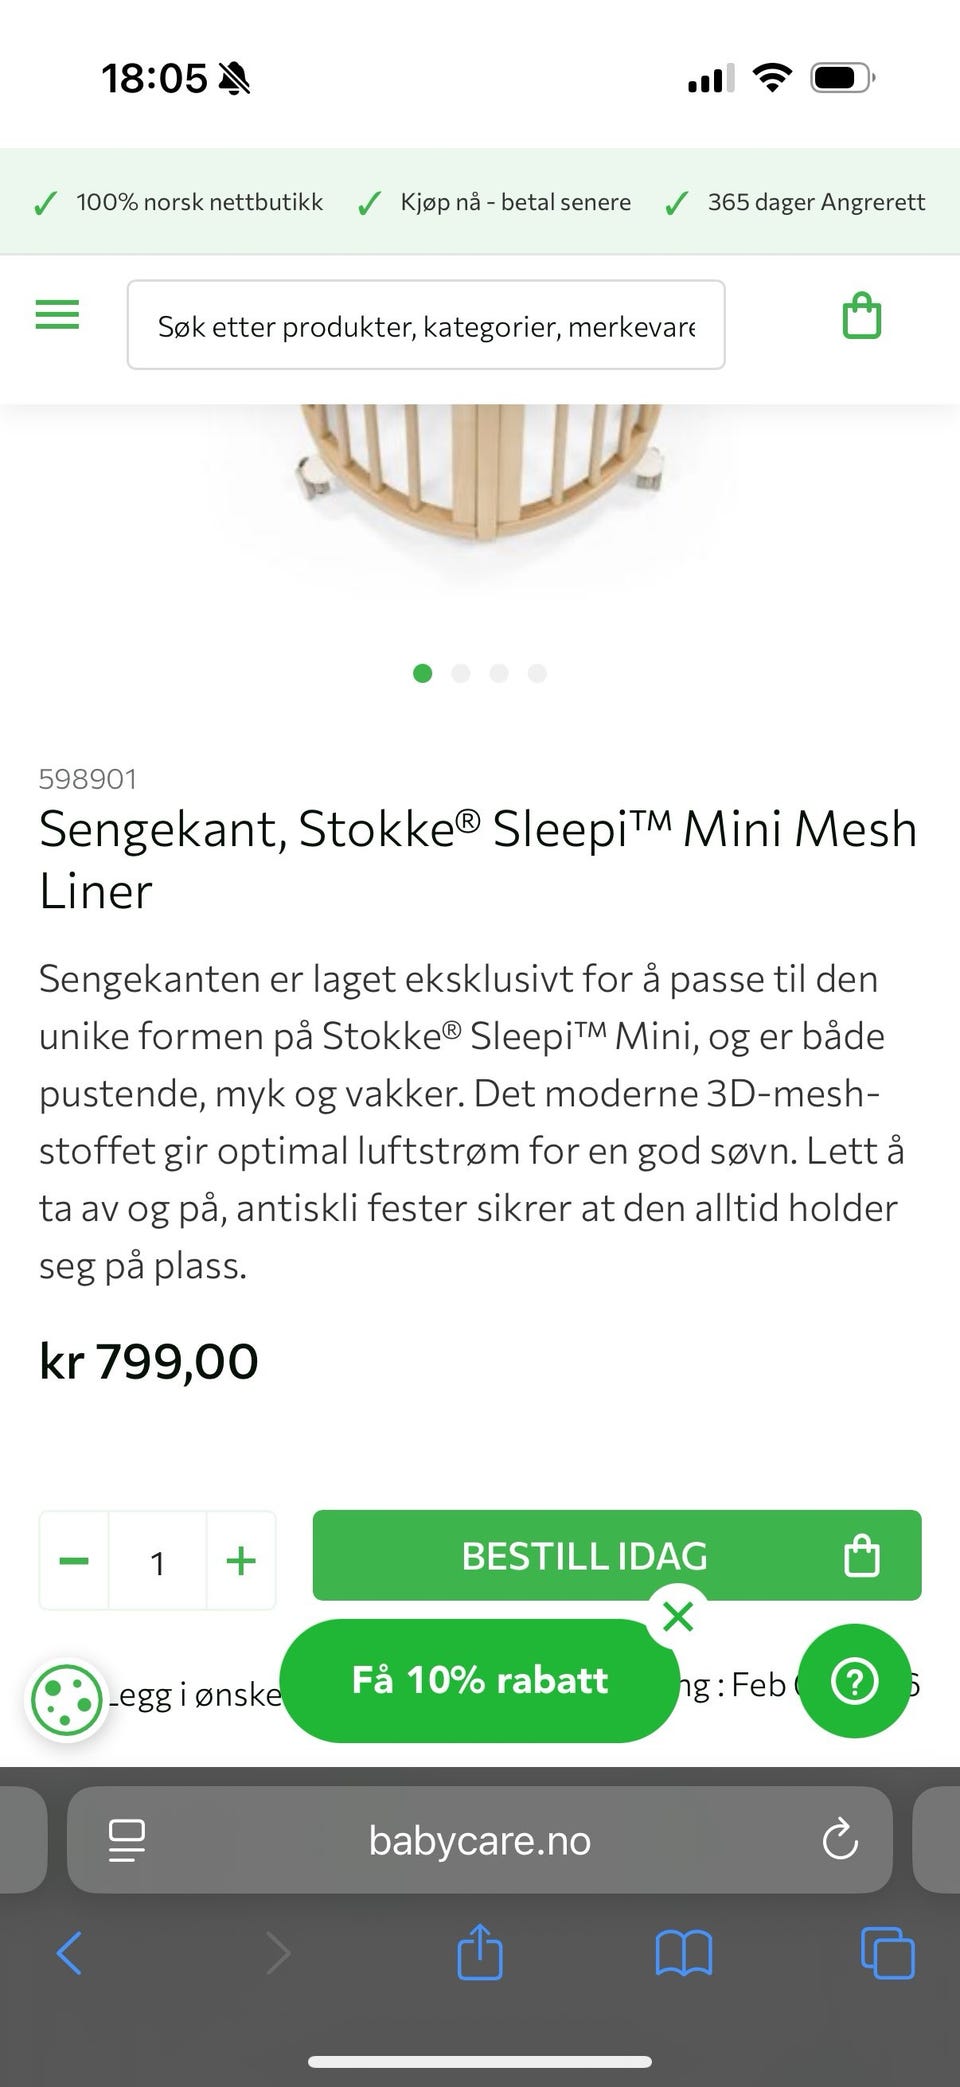Tap the babycare.no address bar

pyautogui.click(x=480, y=1840)
